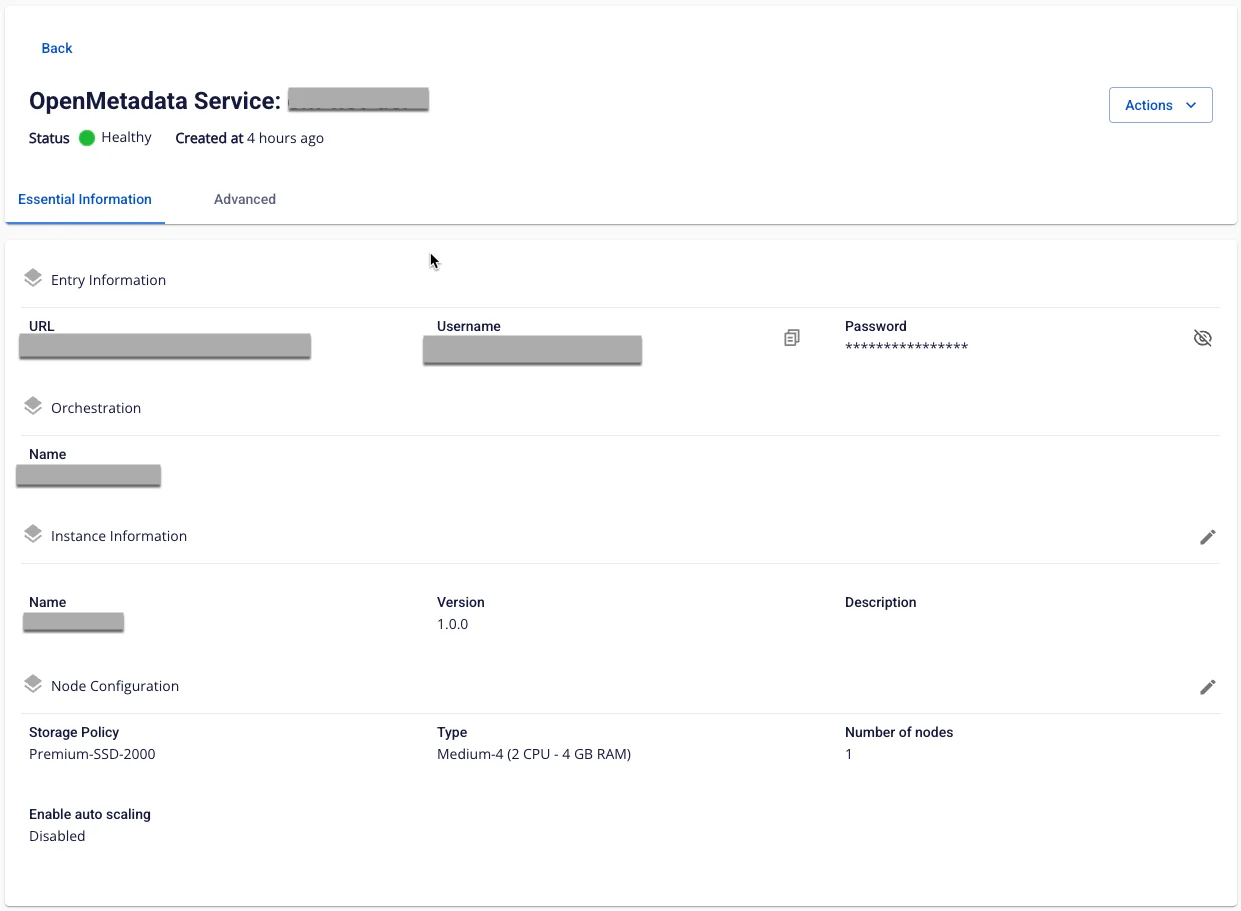Go back using the Back link
1241x911 pixels.
click(x=57, y=48)
